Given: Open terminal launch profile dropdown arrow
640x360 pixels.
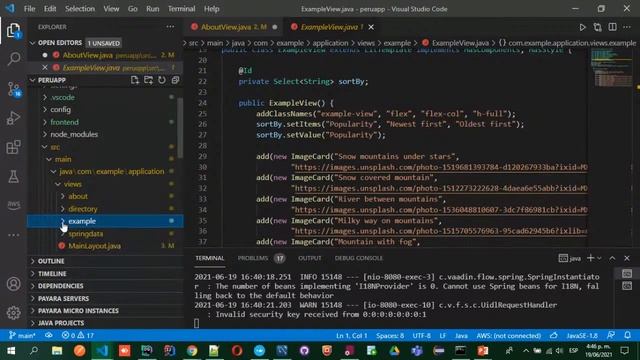Looking at the screenshot, I should pos(599,258).
